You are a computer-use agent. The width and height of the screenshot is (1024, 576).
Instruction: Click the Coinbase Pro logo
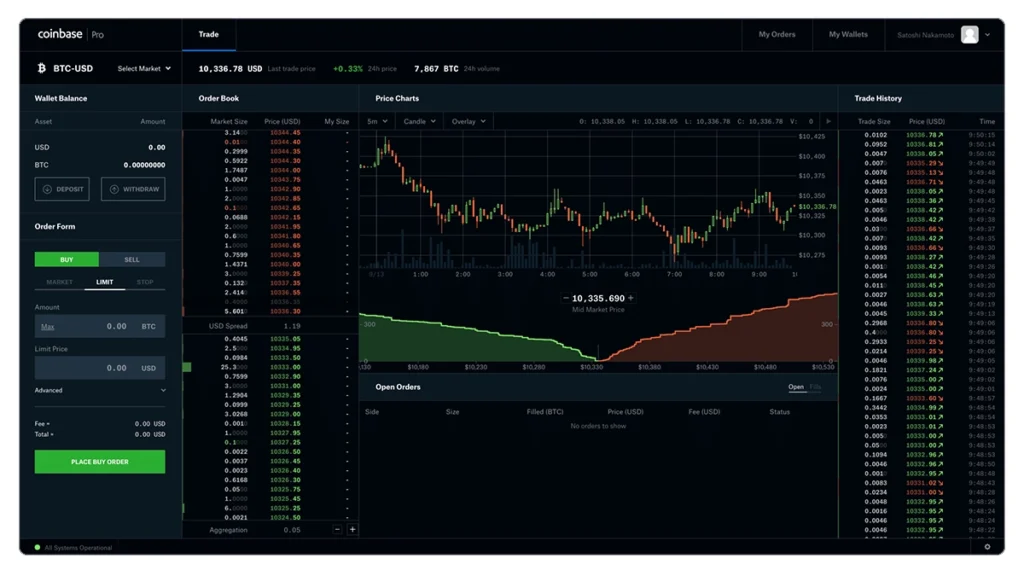71,34
